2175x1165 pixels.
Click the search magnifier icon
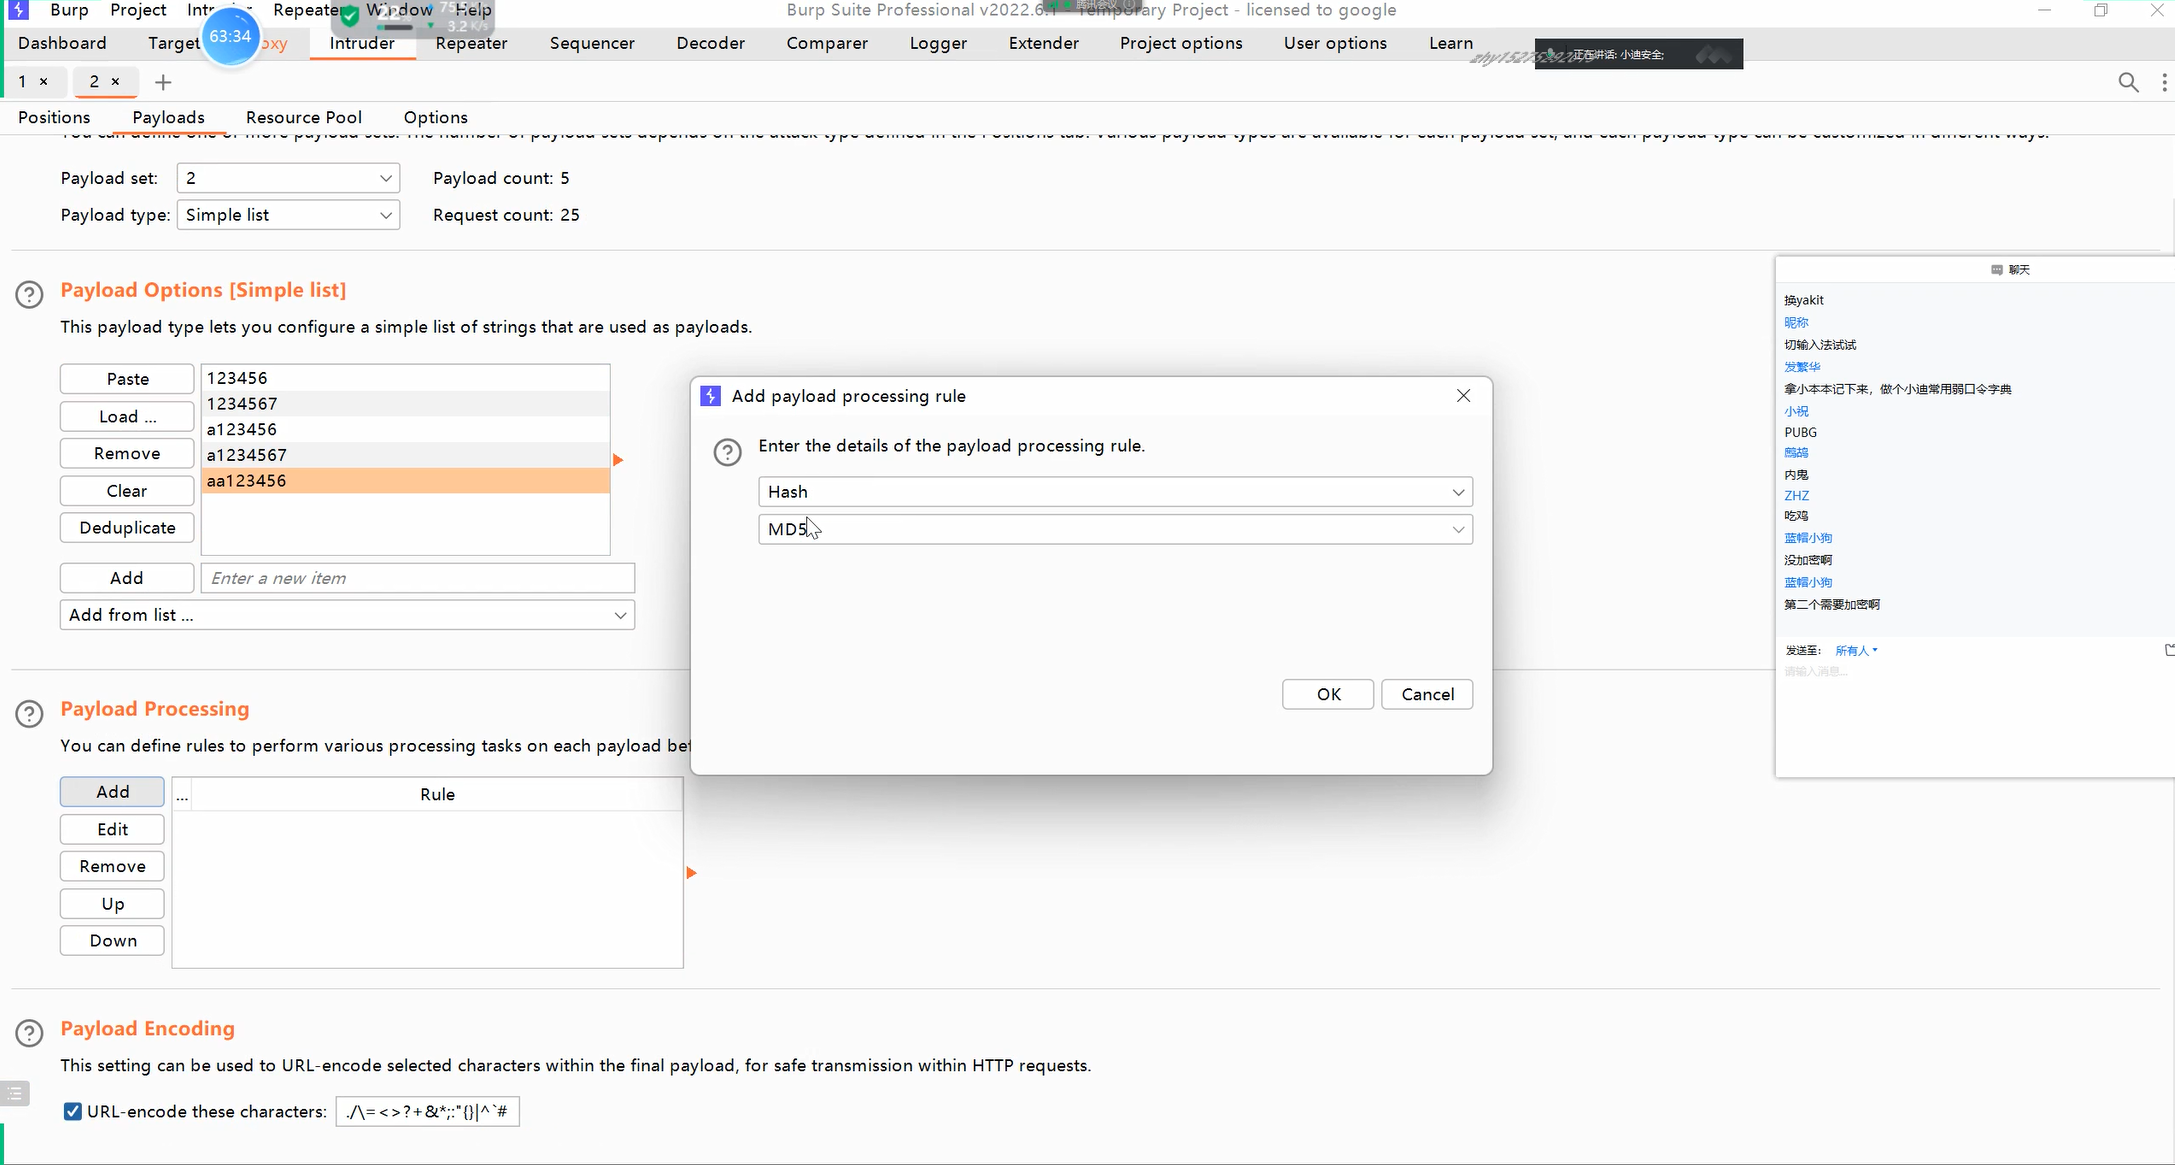(x=2128, y=82)
